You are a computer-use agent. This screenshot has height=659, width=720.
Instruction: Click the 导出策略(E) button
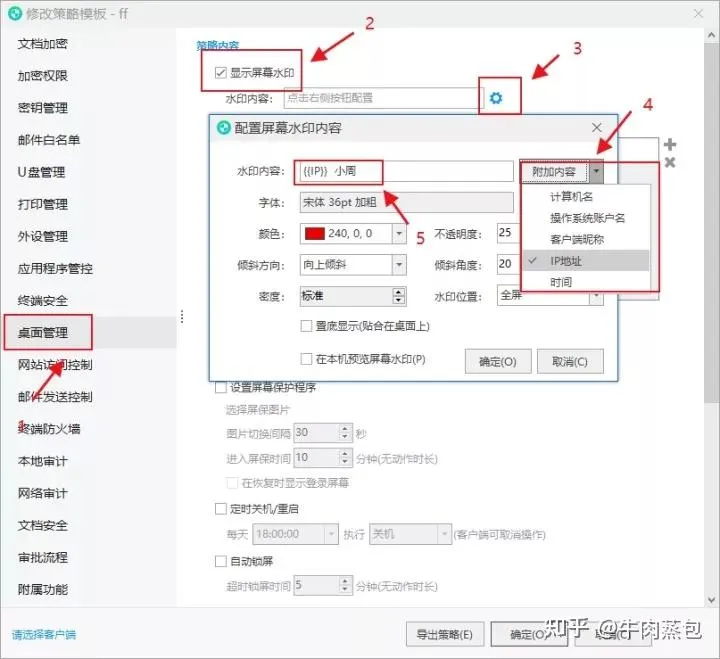click(444, 634)
